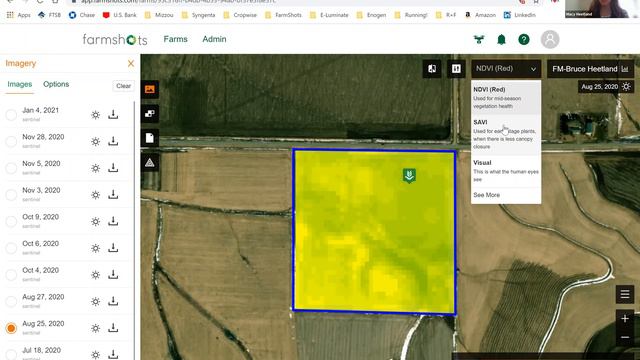The image size is (640, 360).
Task: Click the FM-Bruce Heetland field label
Action: click(x=584, y=69)
